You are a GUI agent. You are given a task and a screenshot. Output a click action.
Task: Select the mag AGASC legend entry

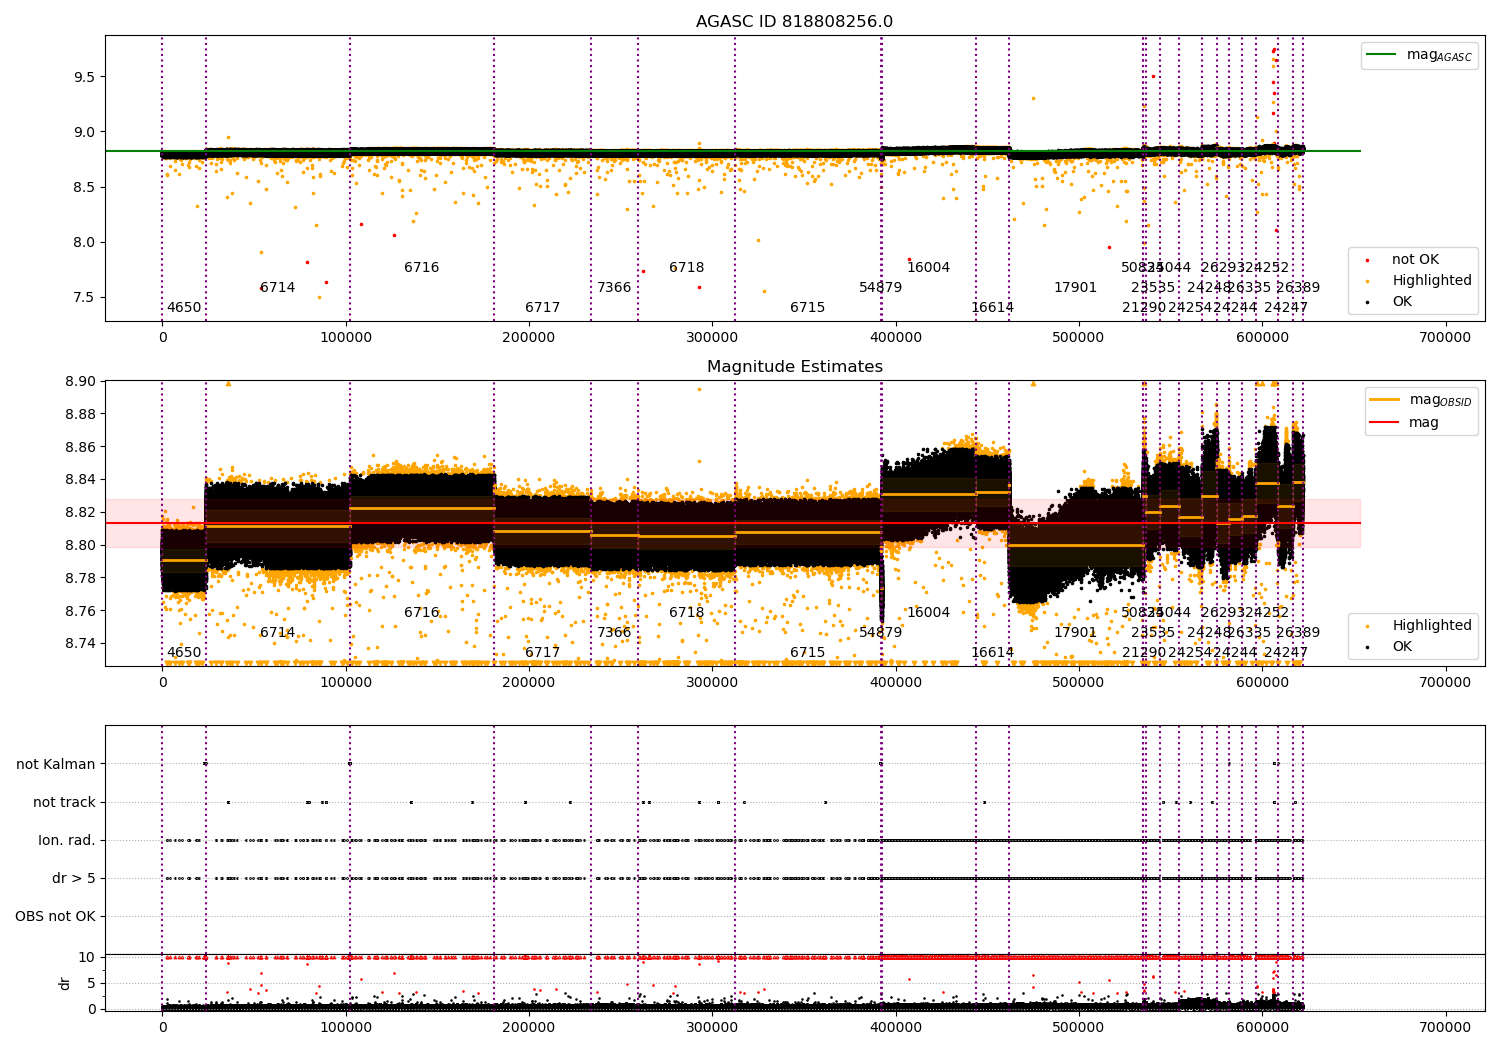(x=1420, y=55)
